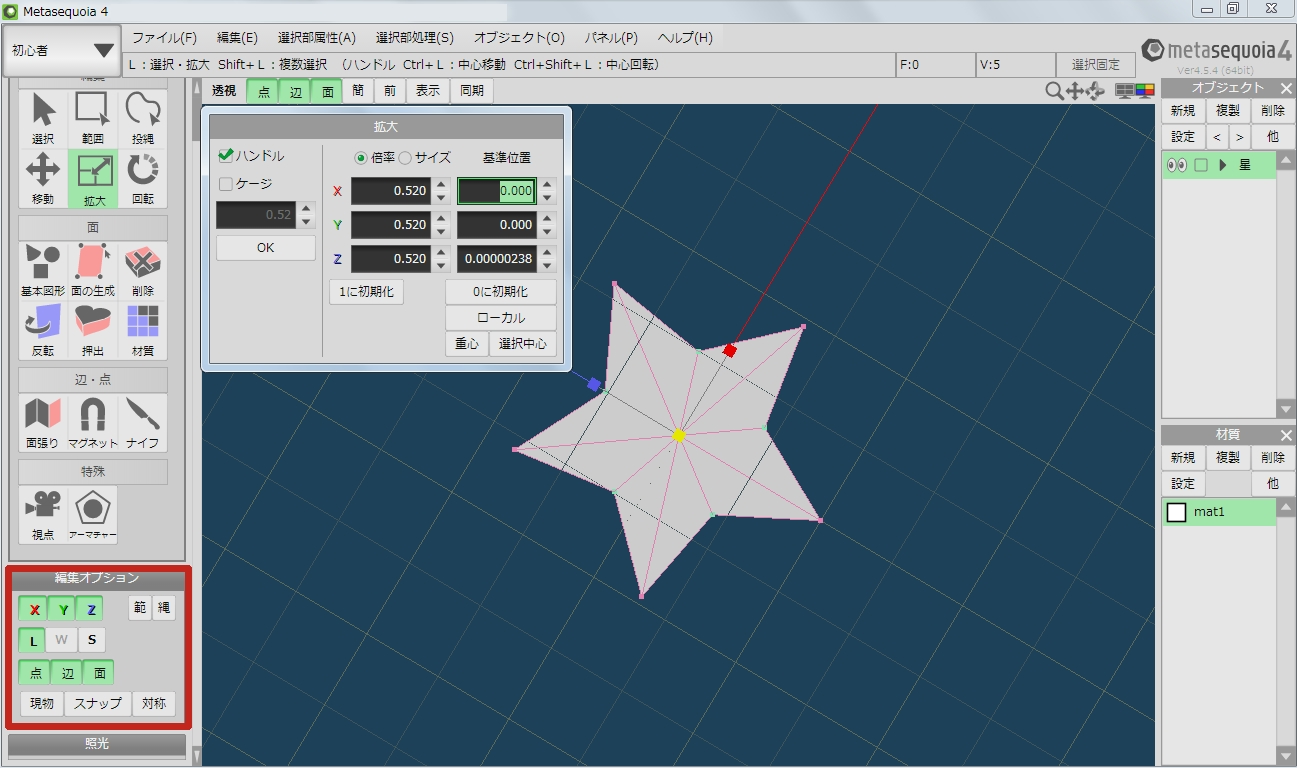
Task: Toggle visibility eyes of object 星
Action: click(x=1176, y=165)
